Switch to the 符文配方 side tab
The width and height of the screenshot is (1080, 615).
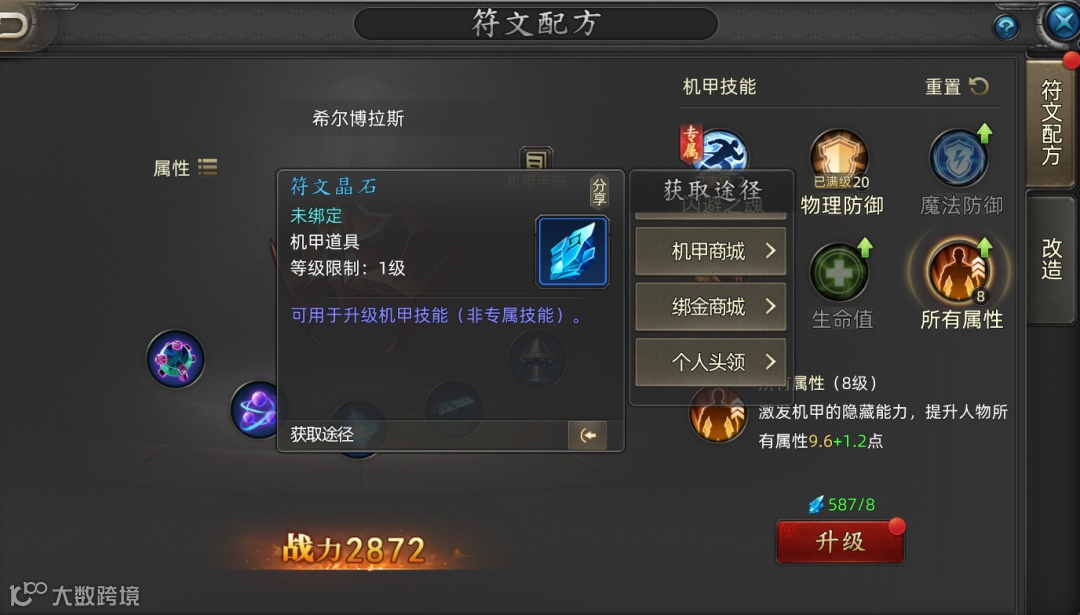(1050, 123)
